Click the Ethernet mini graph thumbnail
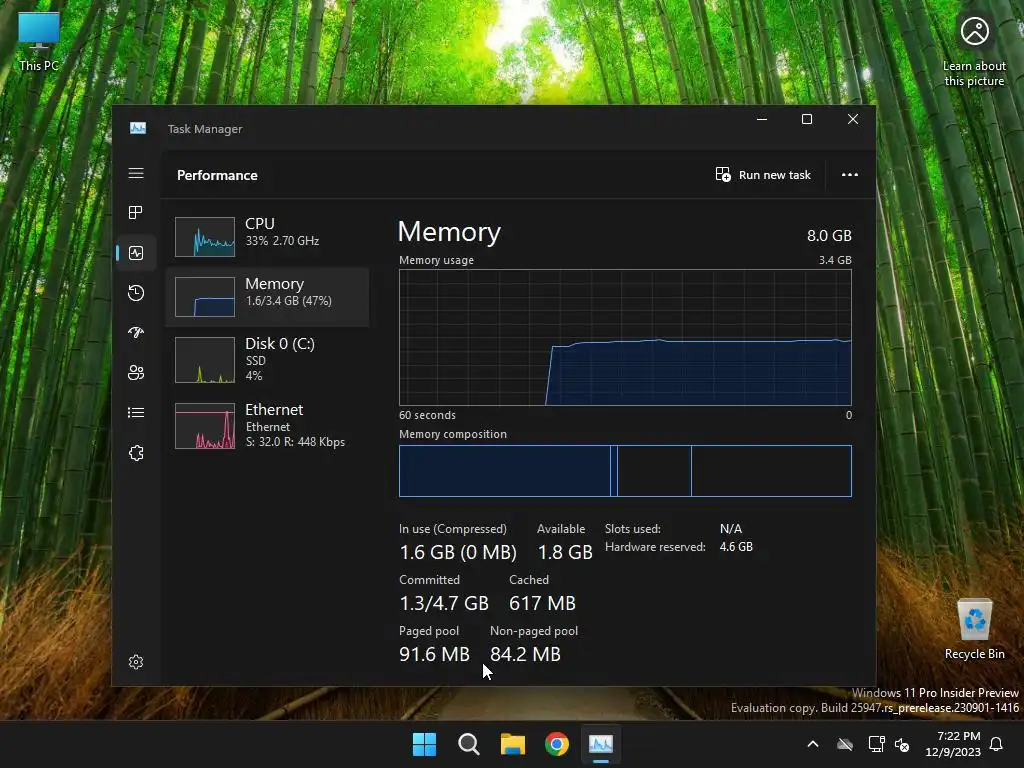1024x768 pixels. point(205,426)
